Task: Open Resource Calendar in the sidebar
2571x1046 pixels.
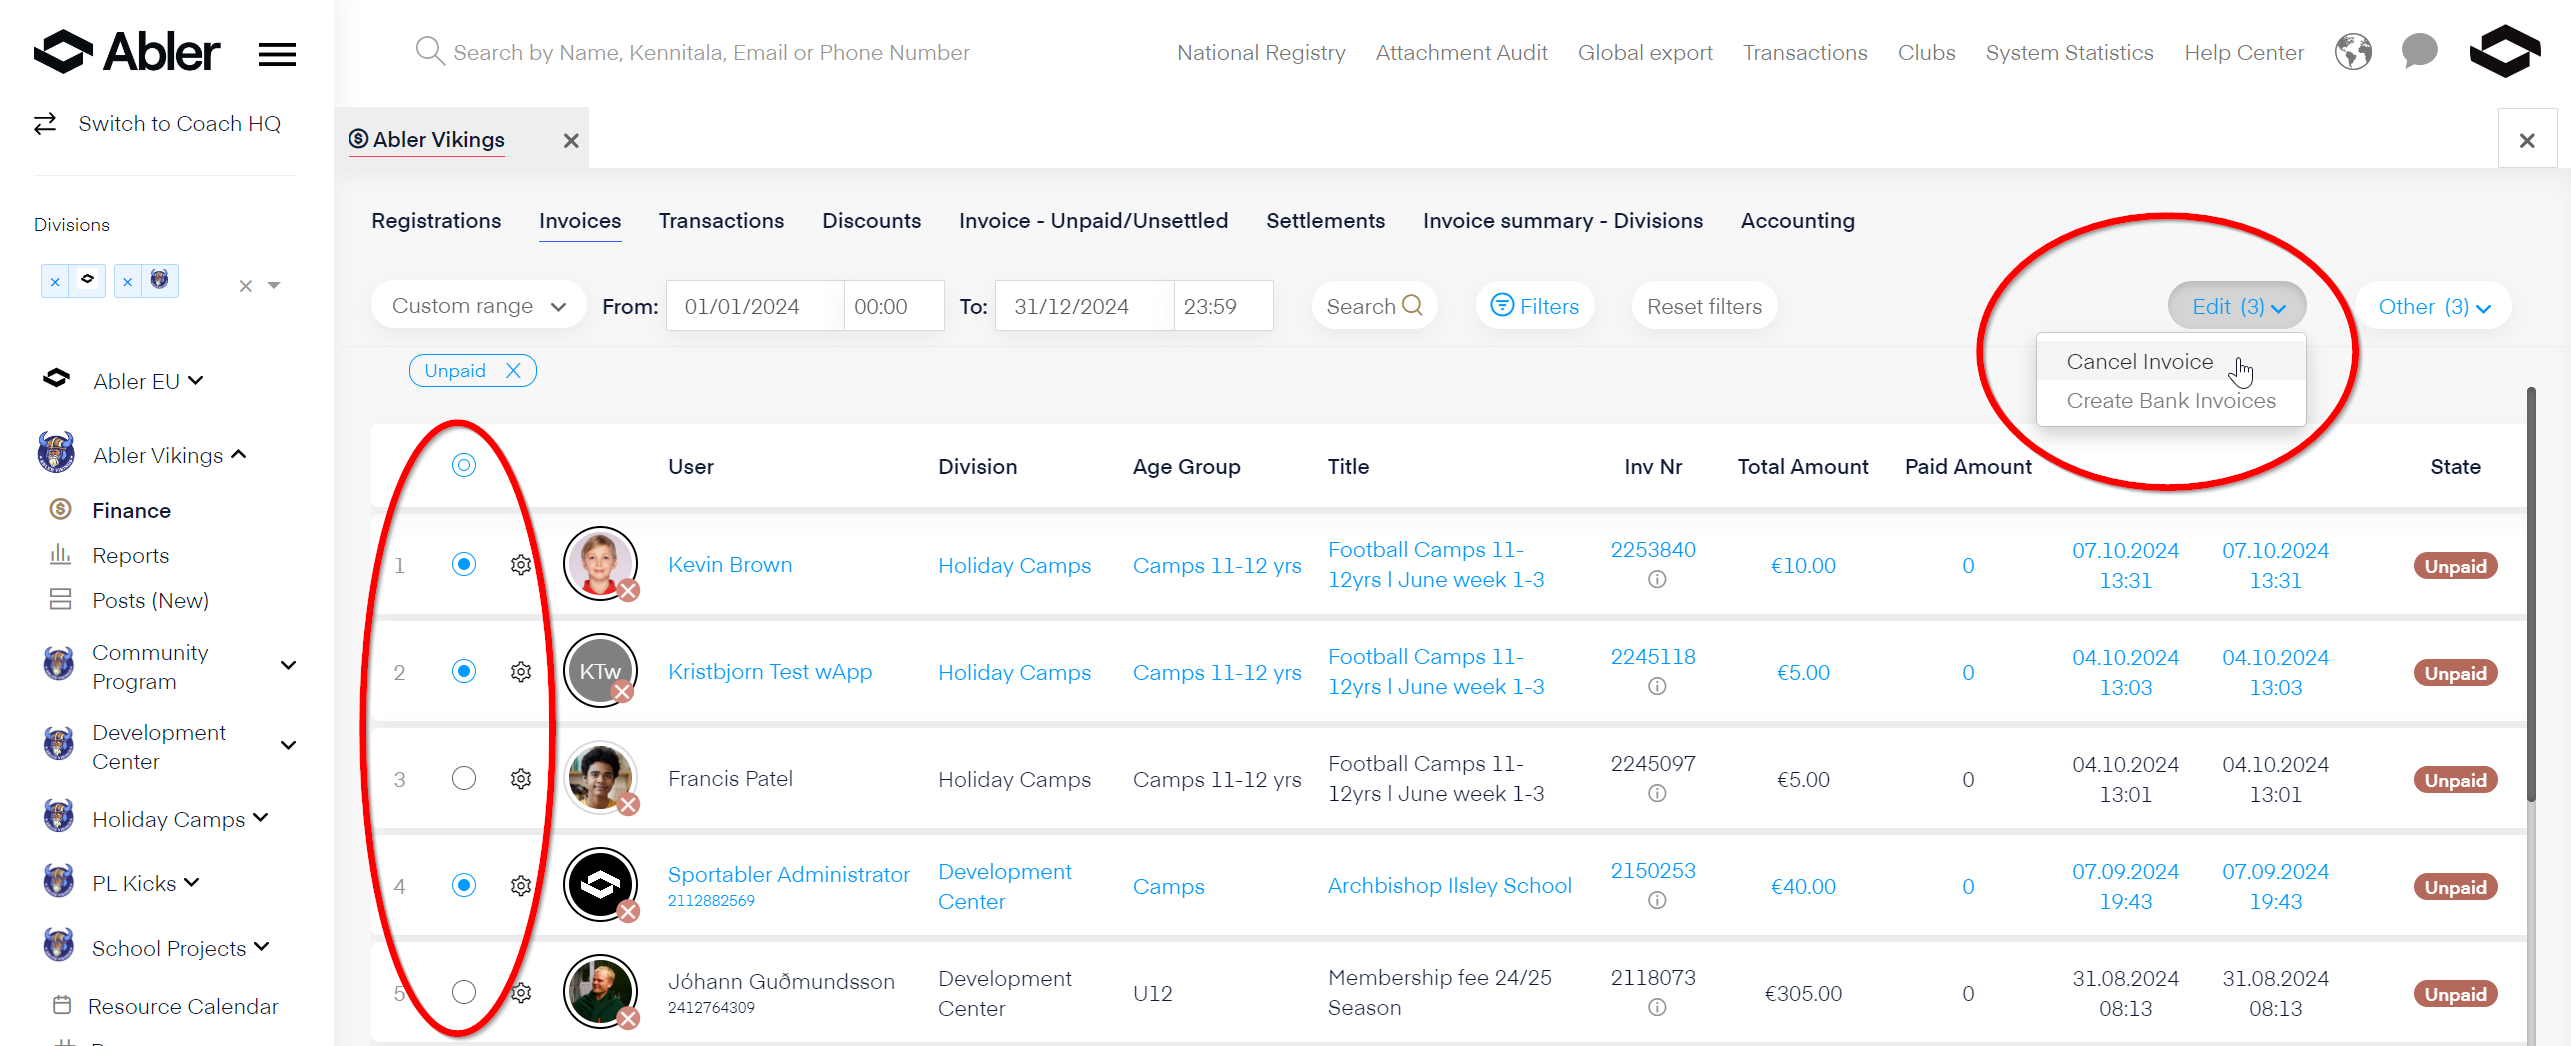Action: click(x=183, y=1007)
